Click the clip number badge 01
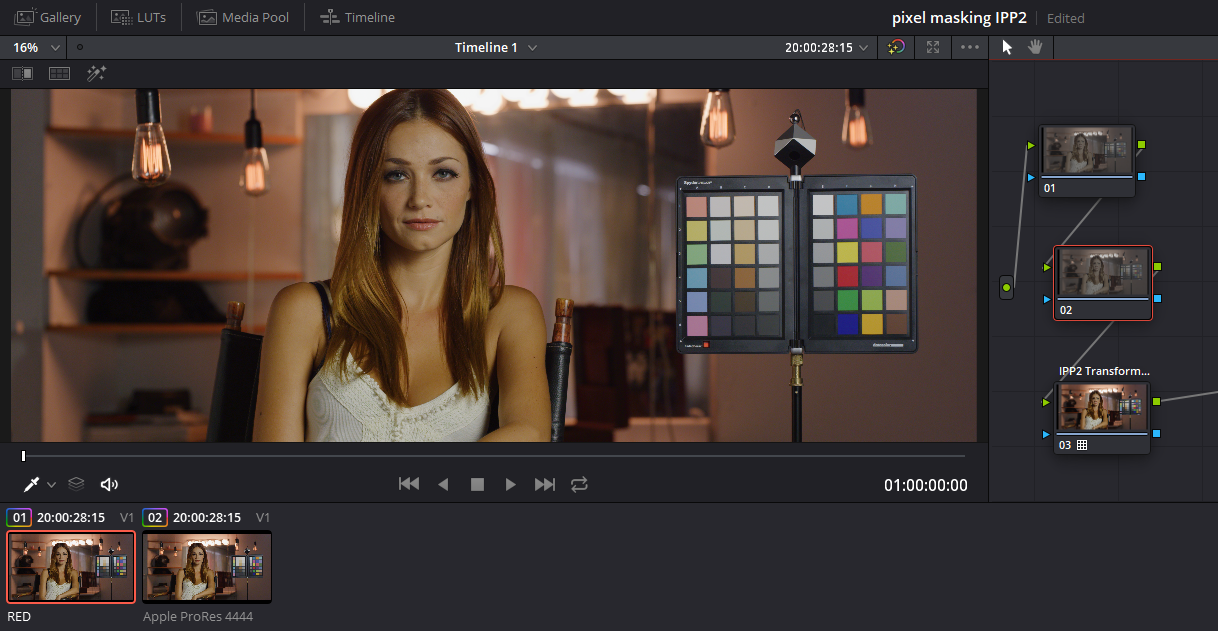 (19, 517)
